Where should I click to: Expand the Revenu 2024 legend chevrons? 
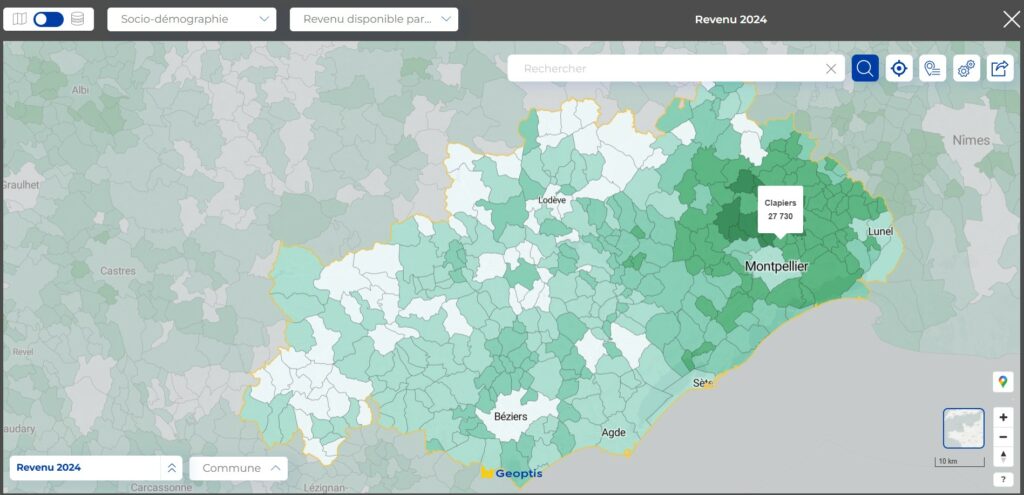[x=172, y=468]
